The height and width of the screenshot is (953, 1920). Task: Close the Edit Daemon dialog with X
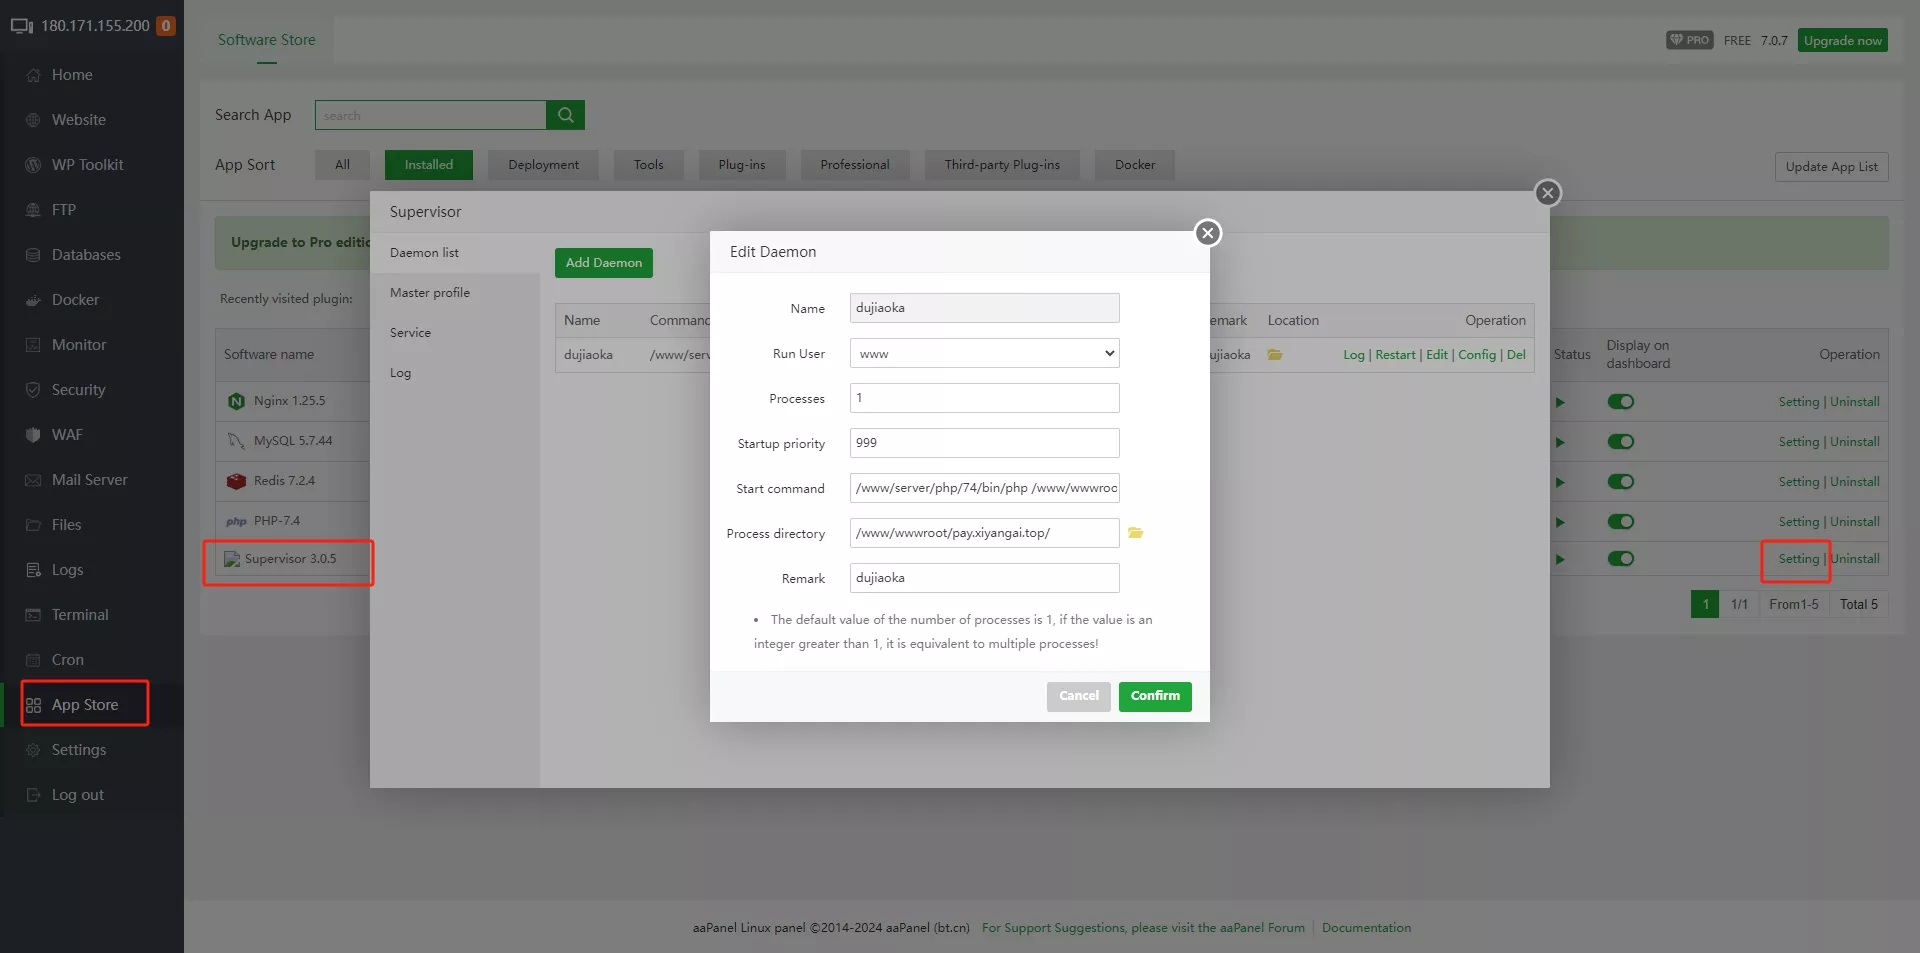pyautogui.click(x=1208, y=233)
